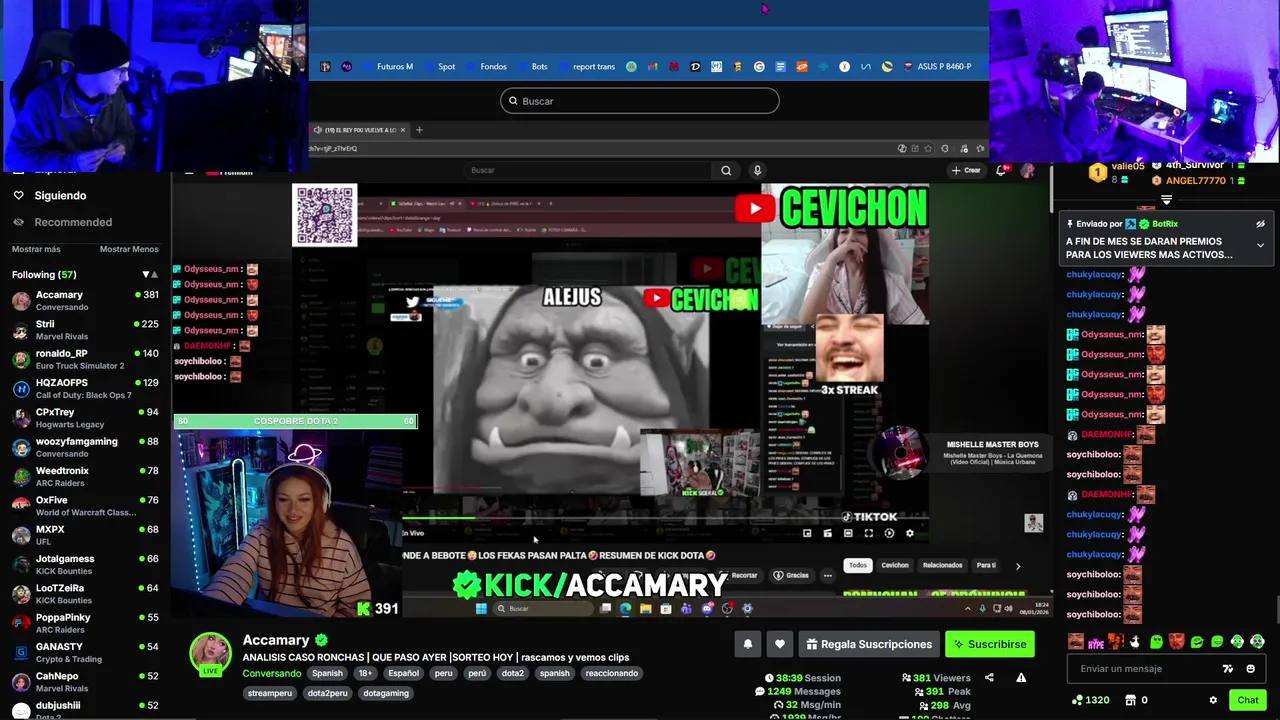Send message with green Chat button
The image size is (1280, 720).
1248,700
